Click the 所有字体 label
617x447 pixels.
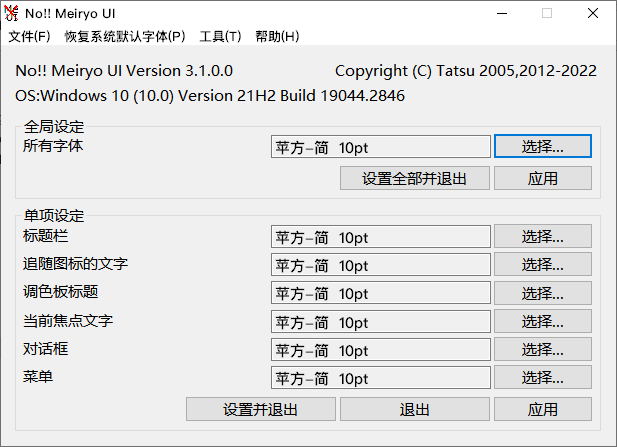53,146
